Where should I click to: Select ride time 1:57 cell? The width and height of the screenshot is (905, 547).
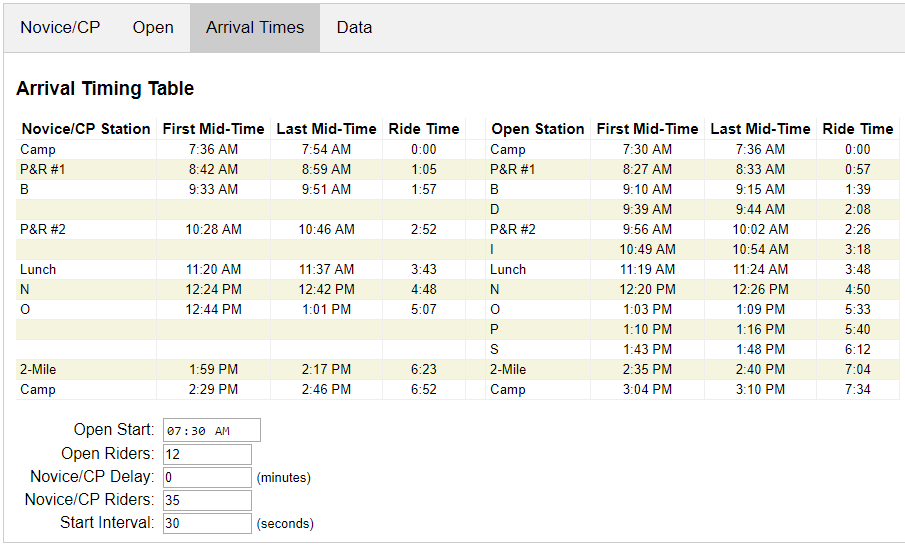(x=424, y=189)
